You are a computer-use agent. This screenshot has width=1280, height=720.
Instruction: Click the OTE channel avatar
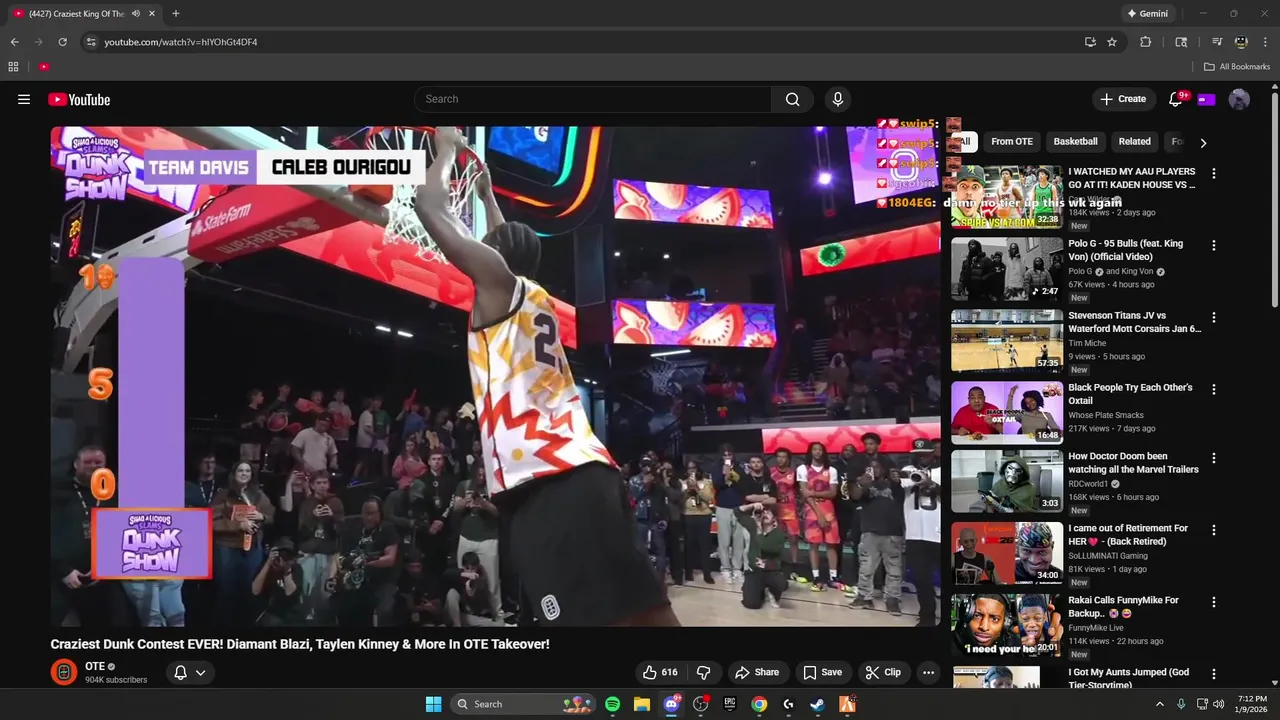[x=64, y=672]
